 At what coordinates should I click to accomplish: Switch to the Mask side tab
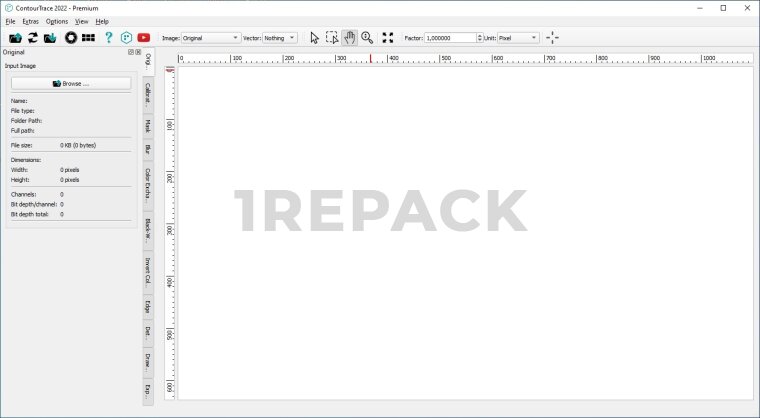point(148,126)
